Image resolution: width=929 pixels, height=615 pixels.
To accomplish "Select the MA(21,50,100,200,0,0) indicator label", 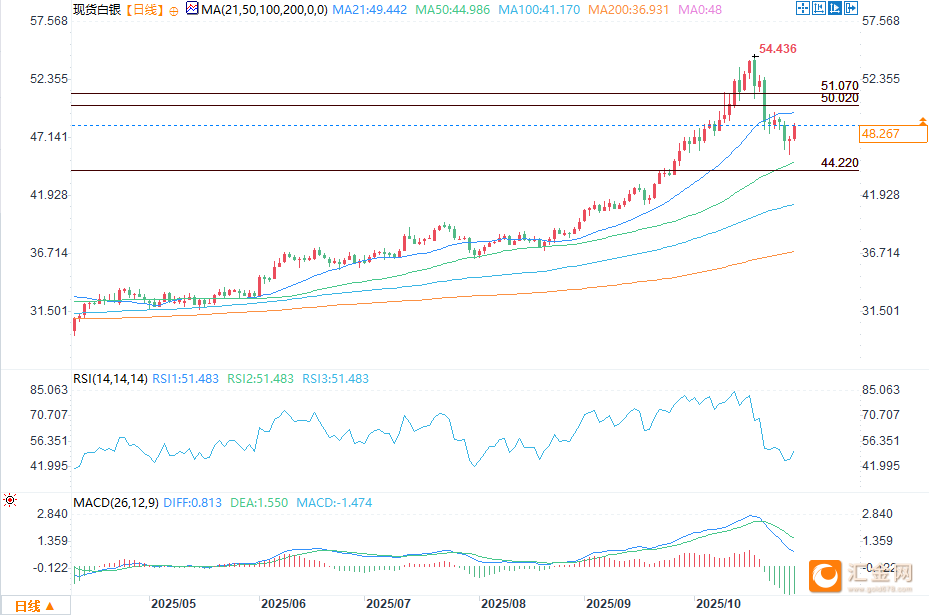I will (264, 9).
